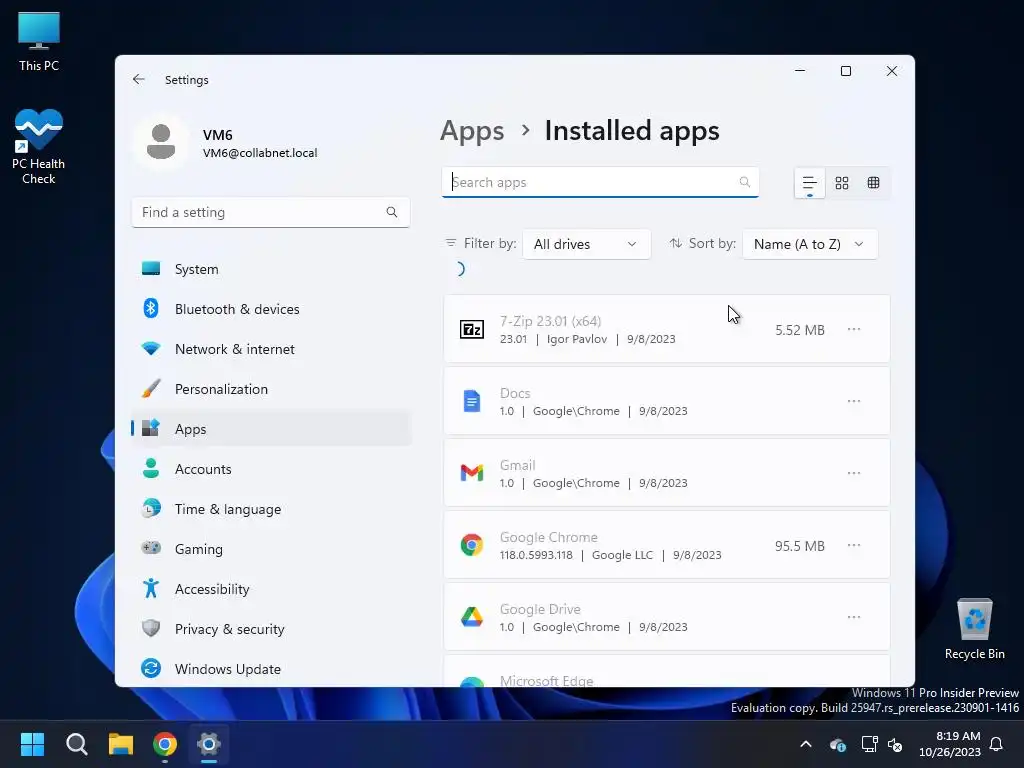Screen dimensions: 1024x768
Task: Open Network & internet settings
Action: coord(271,349)
